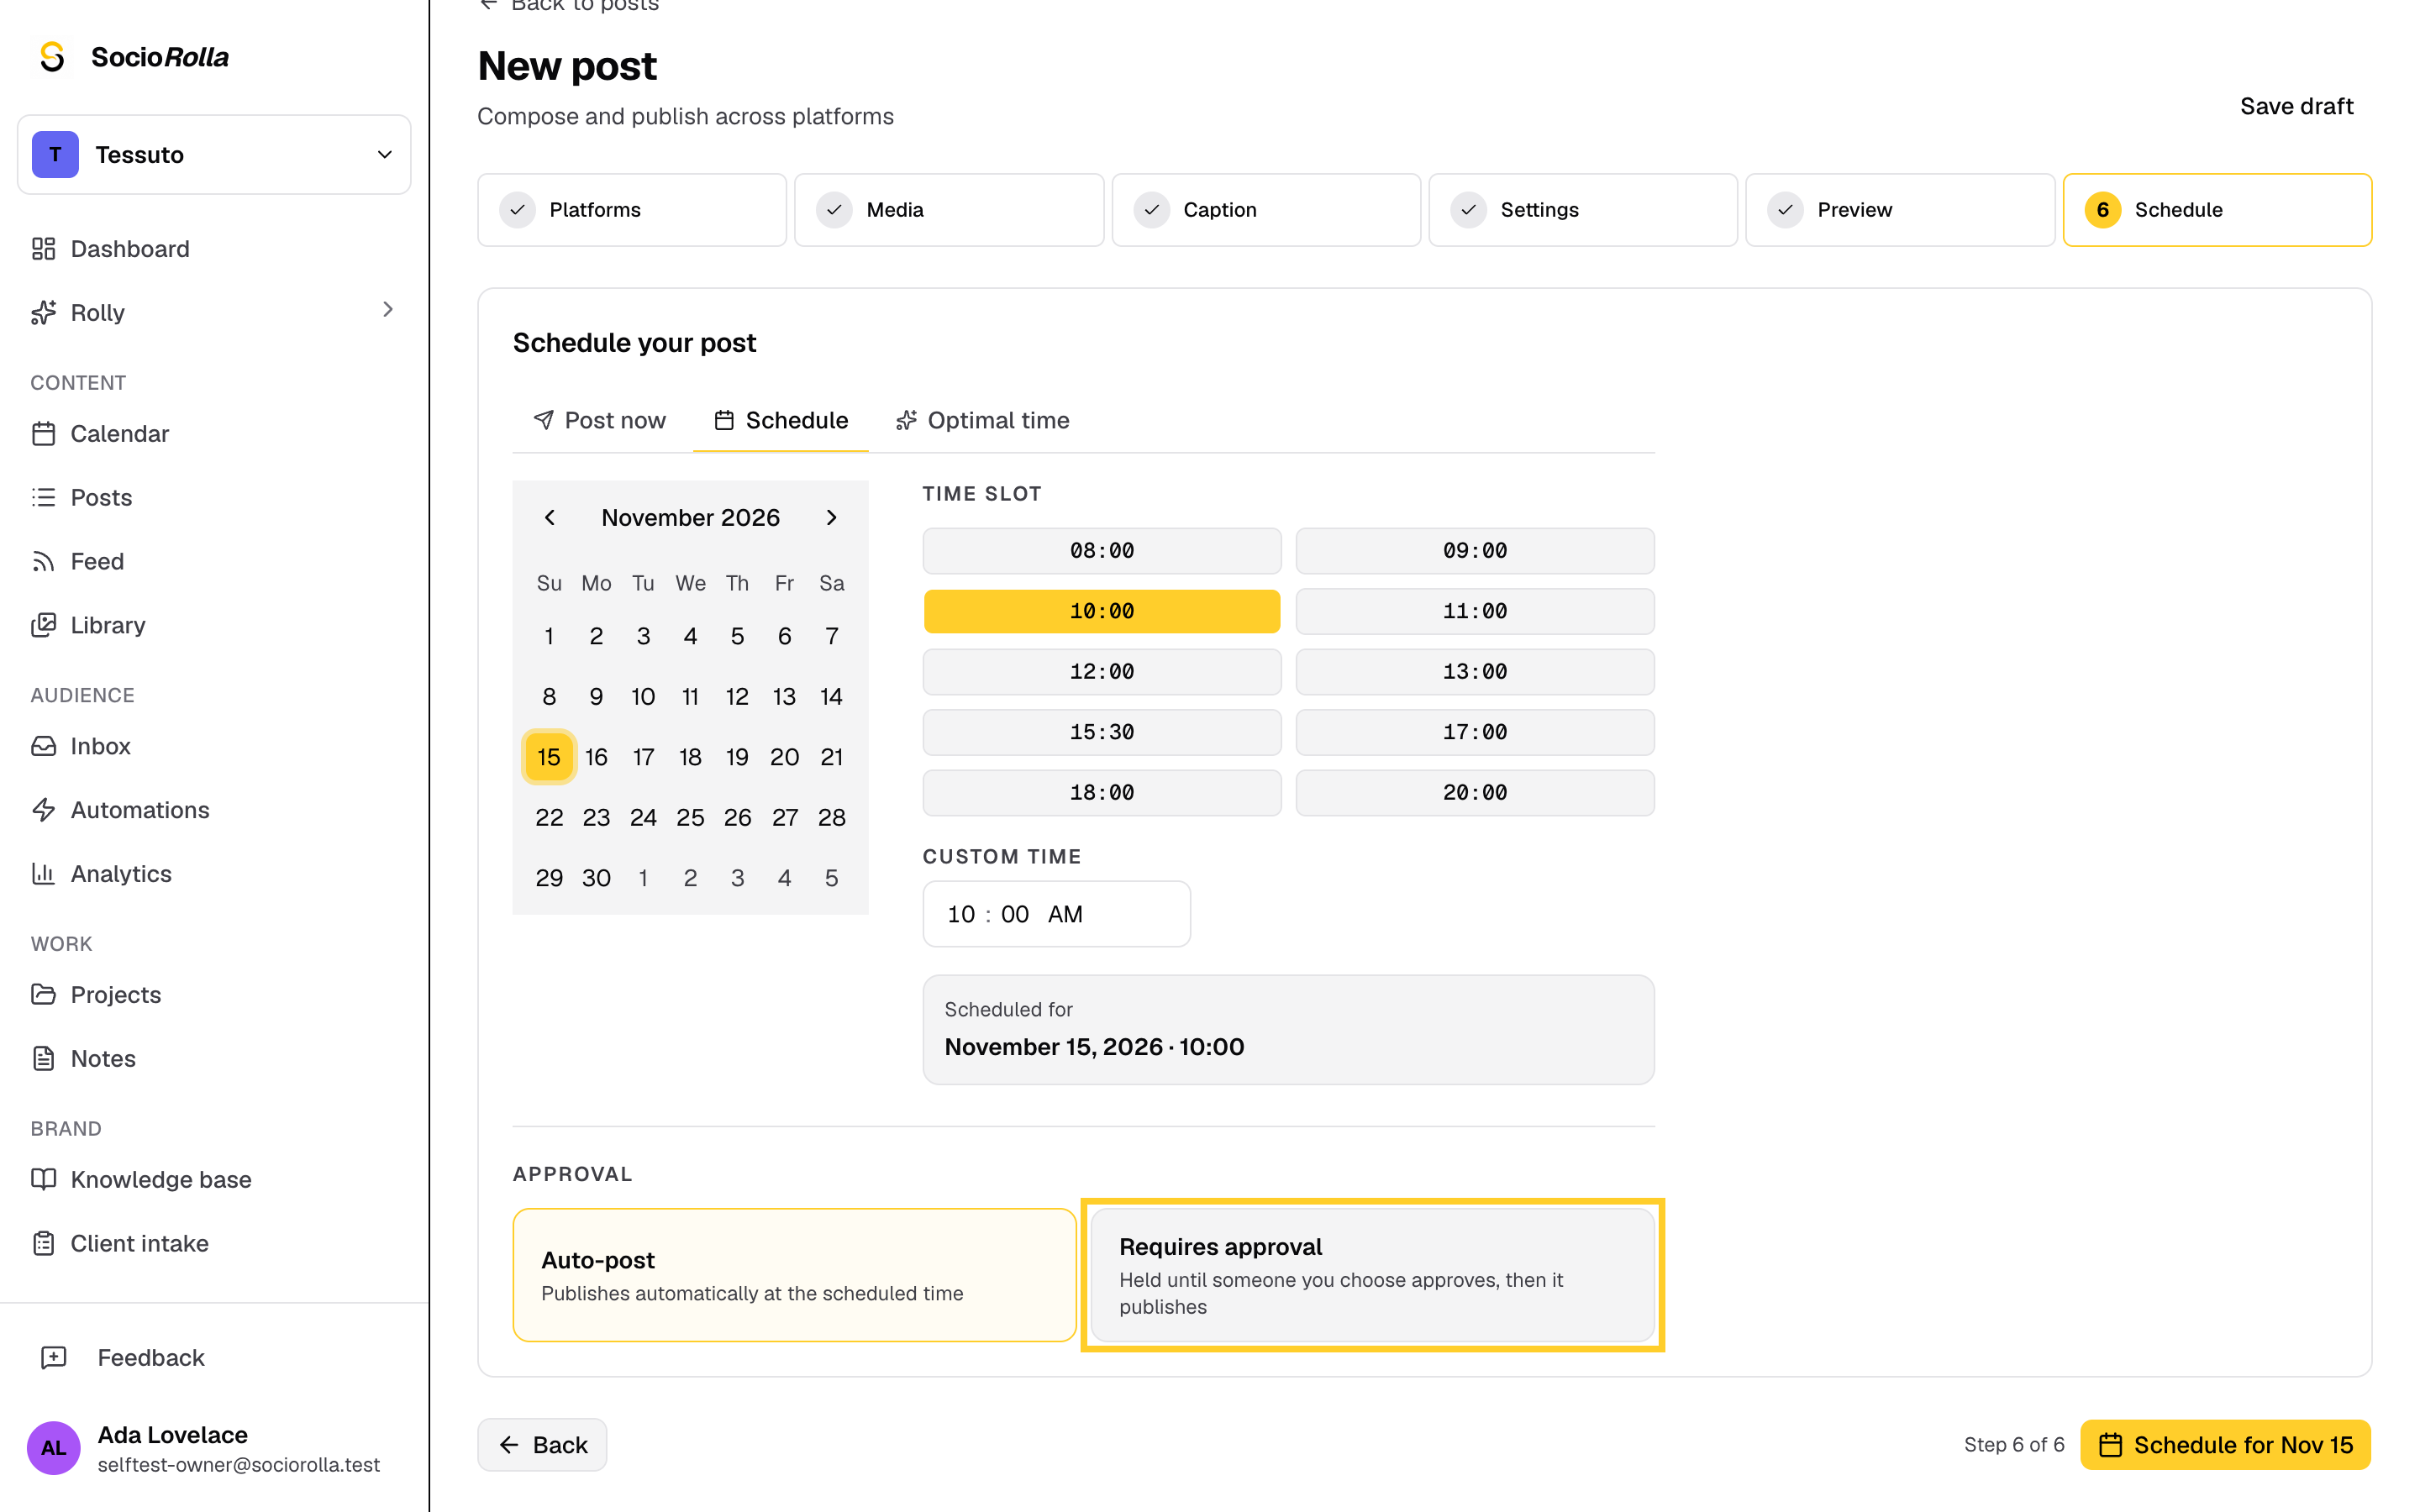This screenshot has height=1512, width=2420.
Task: Go to previous month in calendar
Action: click(549, 518)
